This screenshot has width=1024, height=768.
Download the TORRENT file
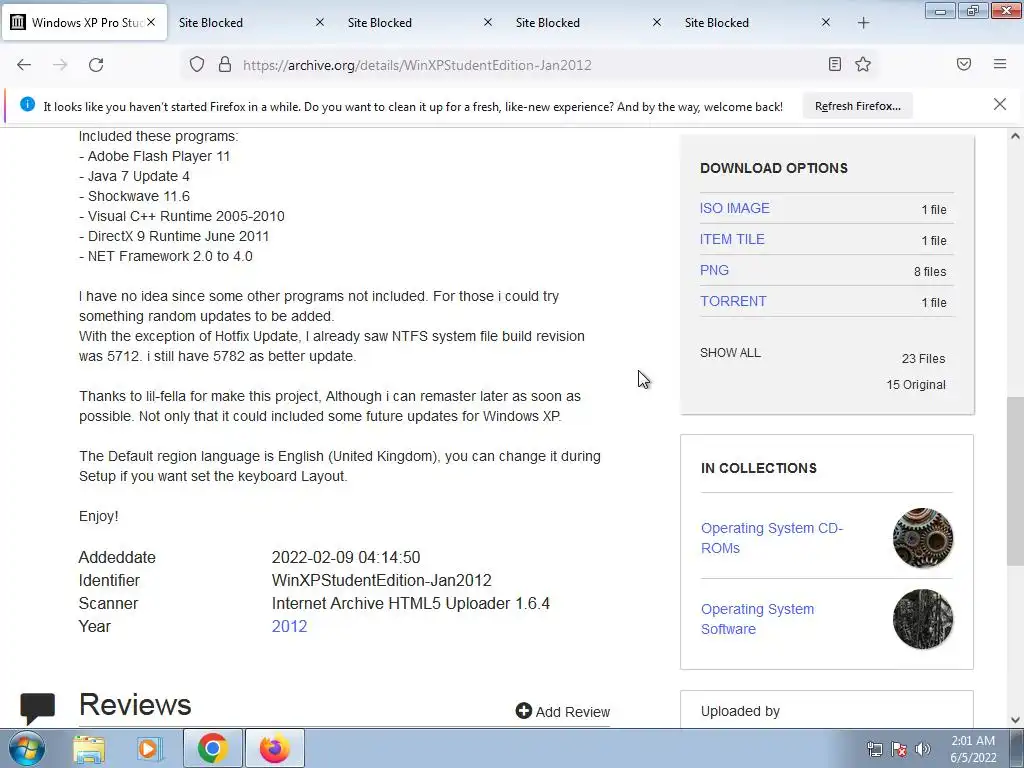[733, 301]
